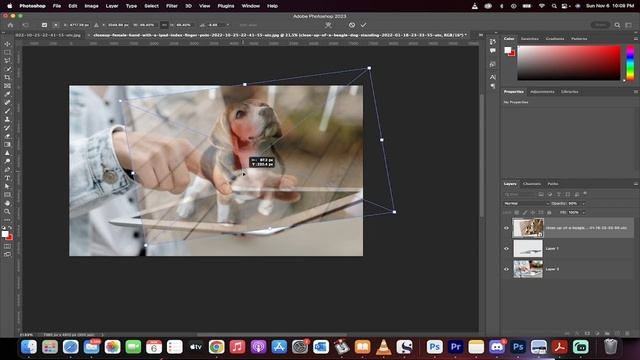Viewport: 640px width, 360px height.
Task: Open the Color panel flyout menu
Action: [636, 39]
